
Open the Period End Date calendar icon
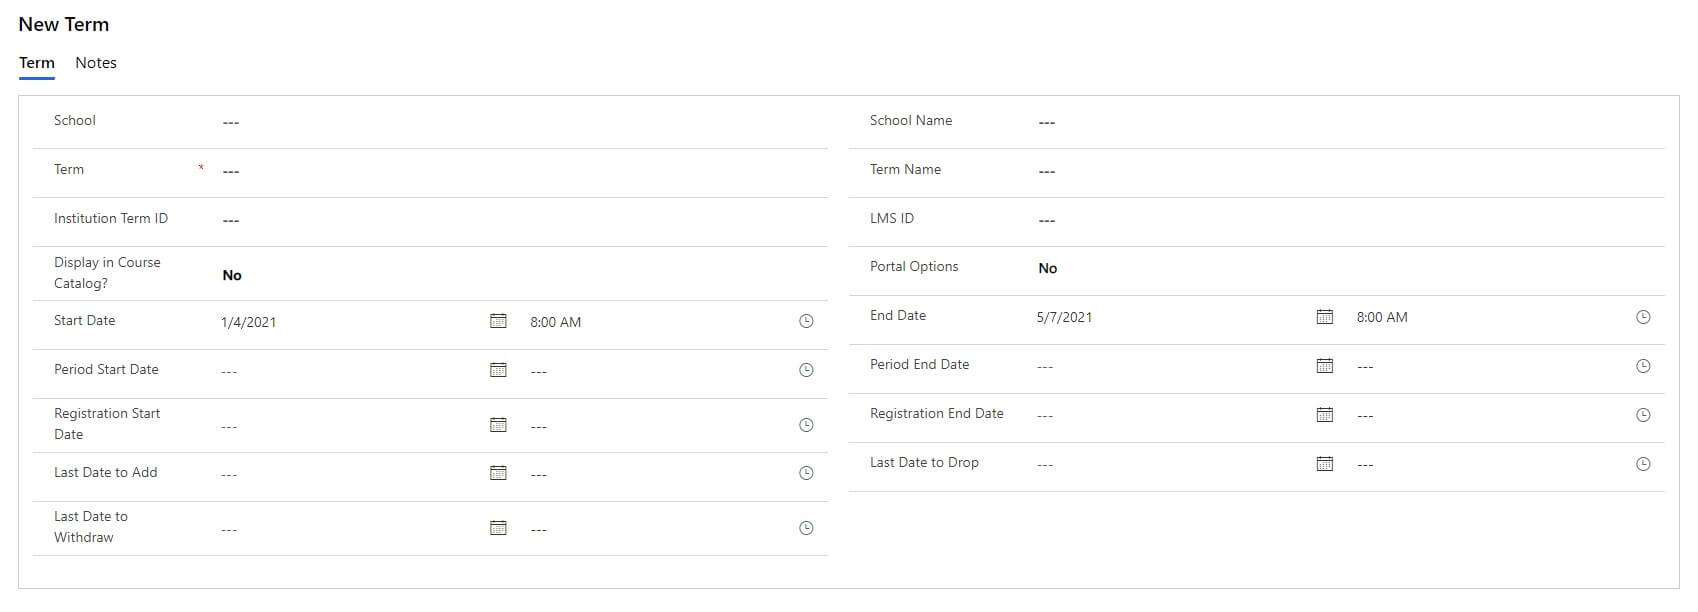click(1325, 365)
